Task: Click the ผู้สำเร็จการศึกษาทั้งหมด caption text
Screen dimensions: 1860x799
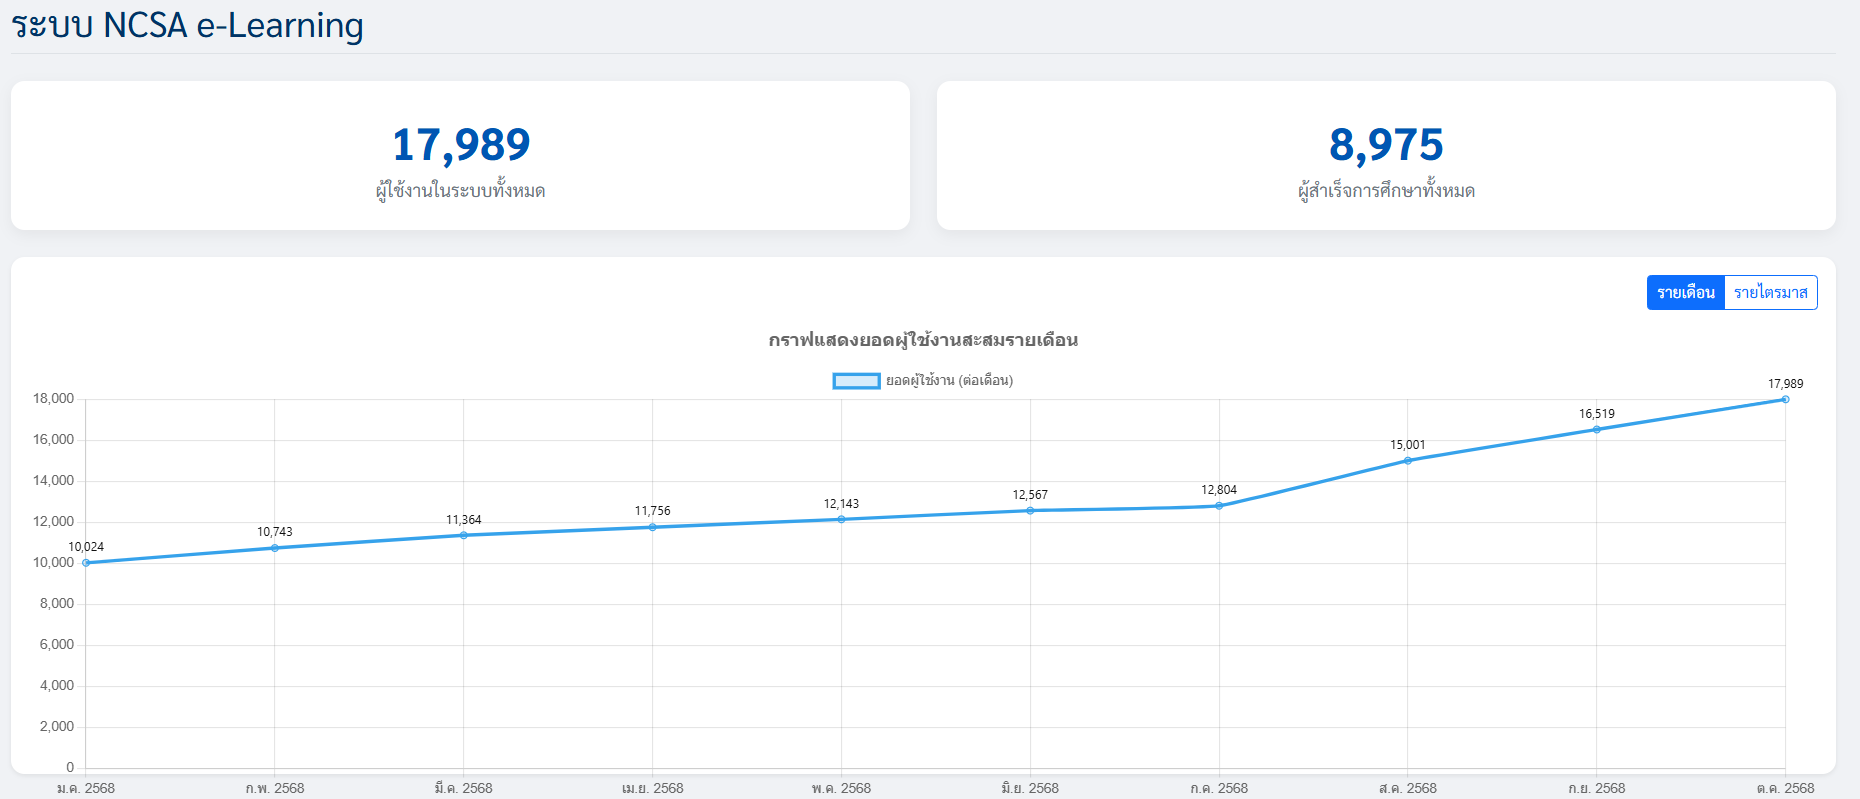Action: click(1386, 191)
